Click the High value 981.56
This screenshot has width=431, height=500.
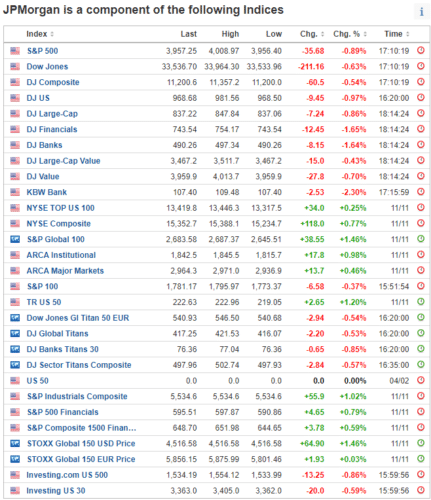227,98
